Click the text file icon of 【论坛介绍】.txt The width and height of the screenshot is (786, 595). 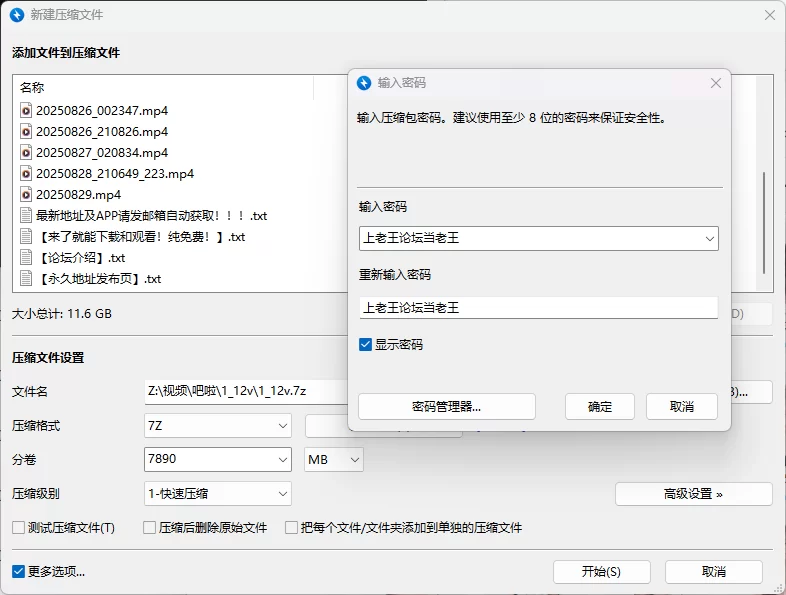click(26, 258)
